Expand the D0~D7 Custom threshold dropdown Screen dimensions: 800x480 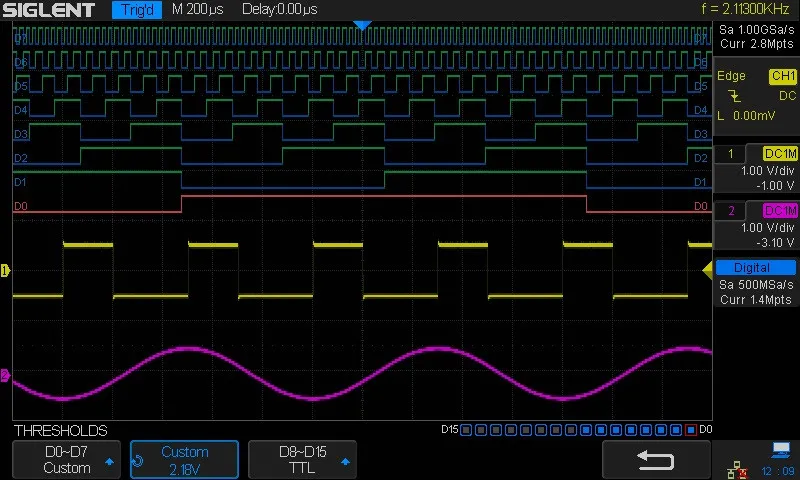(66, 460)
